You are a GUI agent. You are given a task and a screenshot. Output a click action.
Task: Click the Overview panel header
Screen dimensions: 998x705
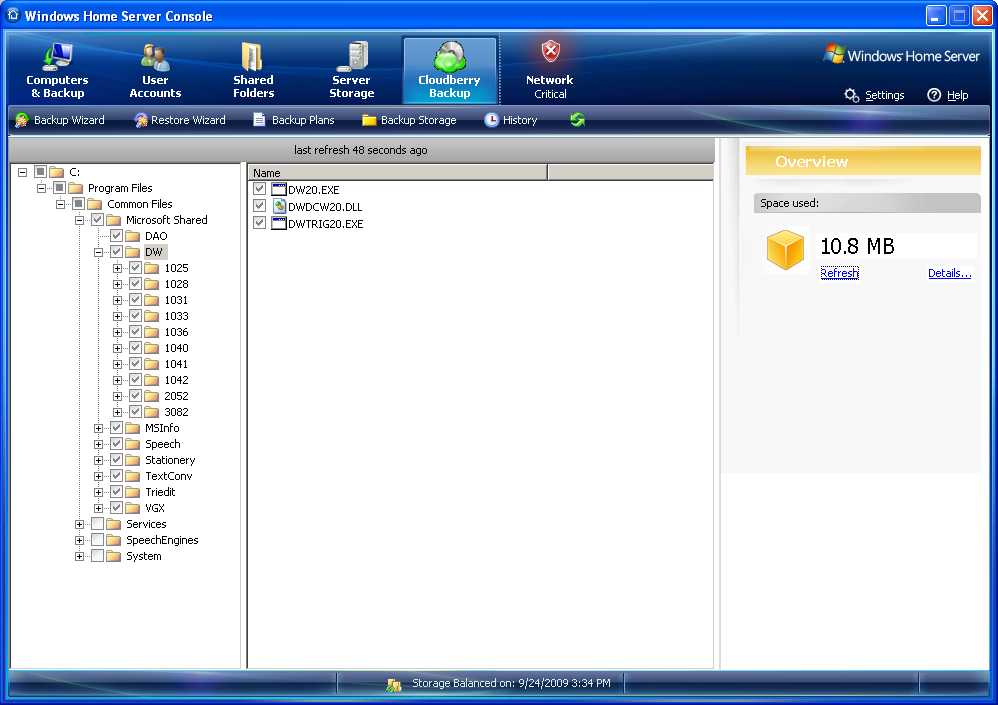[x=863, y=161]
